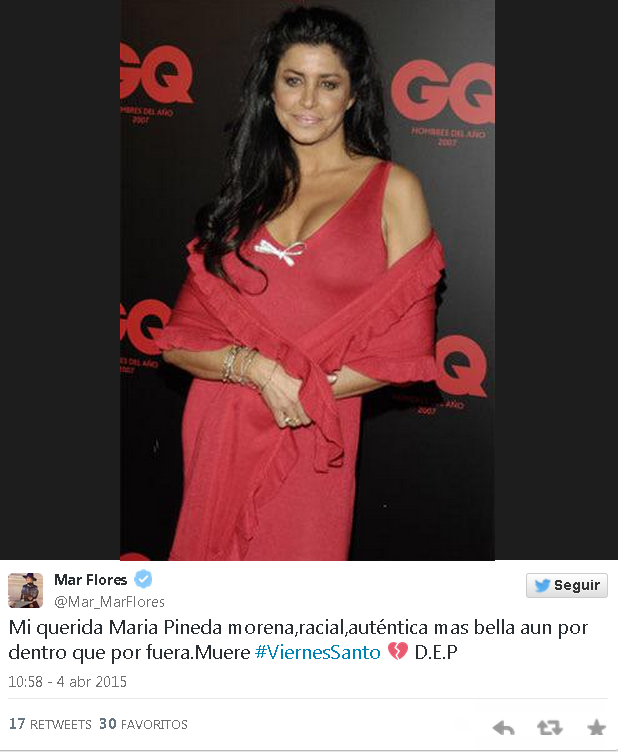Click the black area right of the photo
Screen dimensions: 618x752
point(556,280)
